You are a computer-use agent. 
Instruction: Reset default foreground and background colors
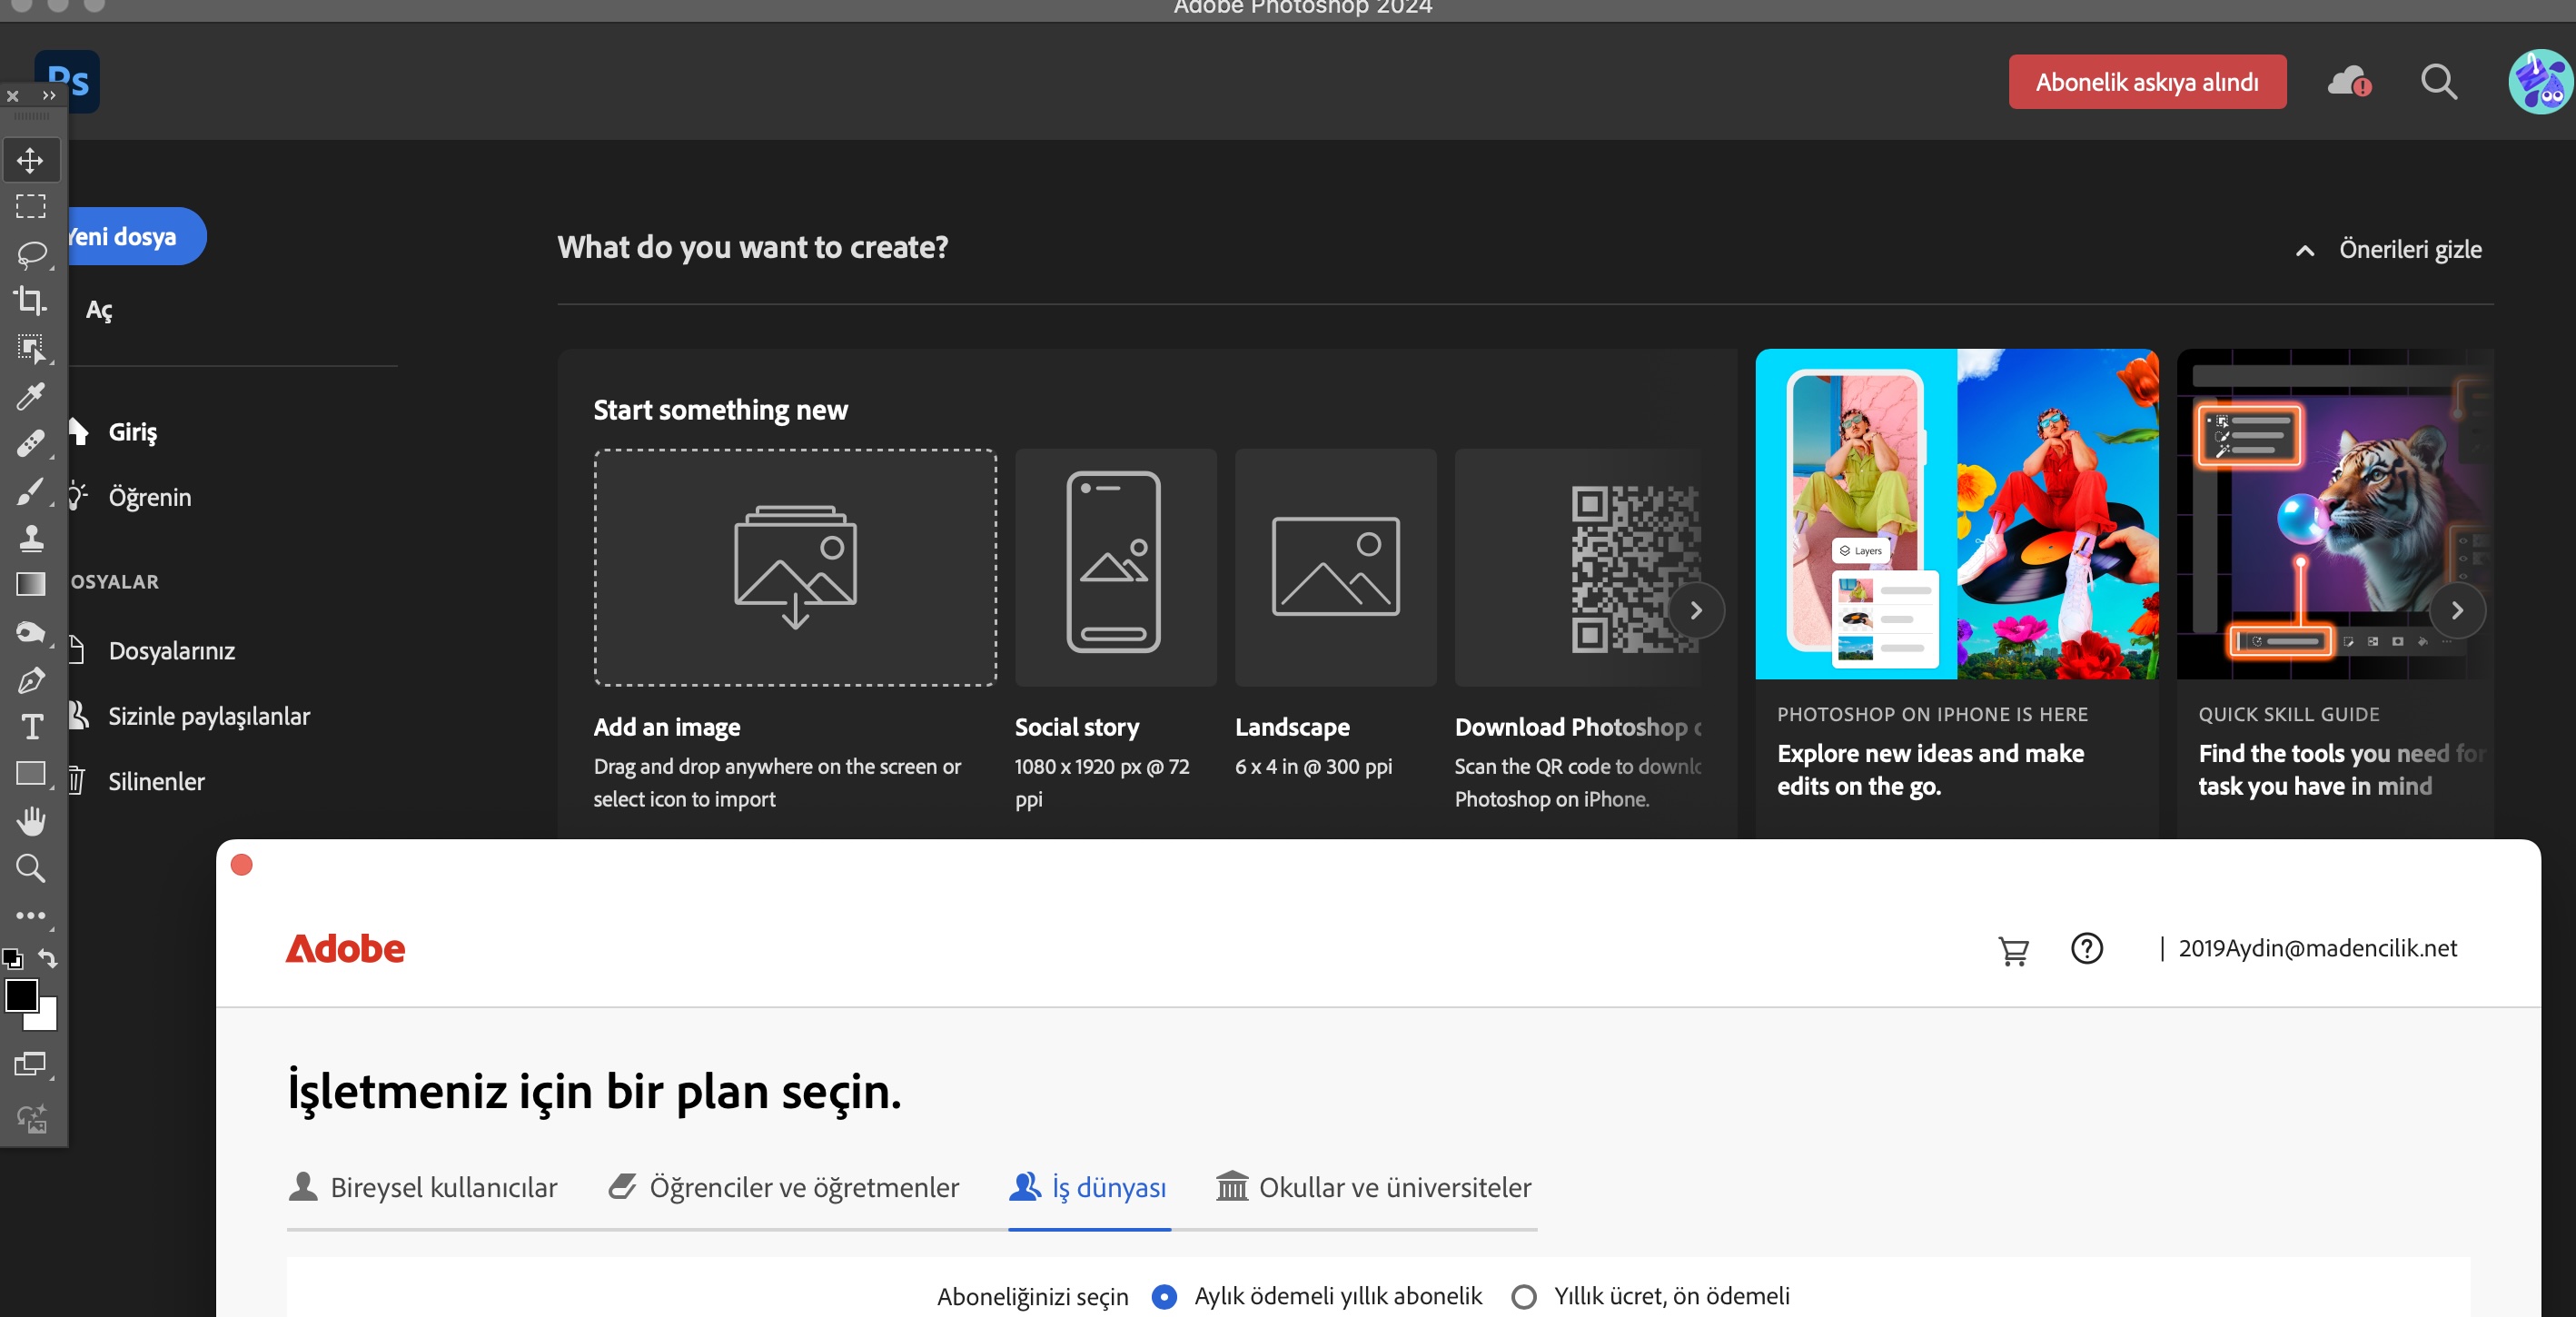tap(12, 958)
